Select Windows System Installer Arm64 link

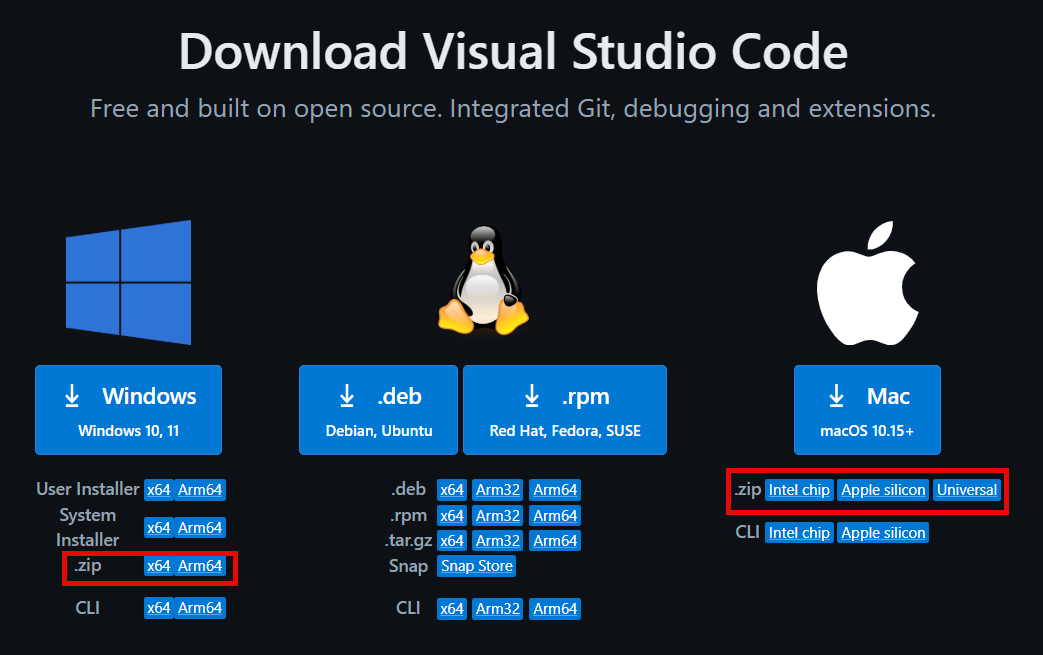click(x=200, y=528)
